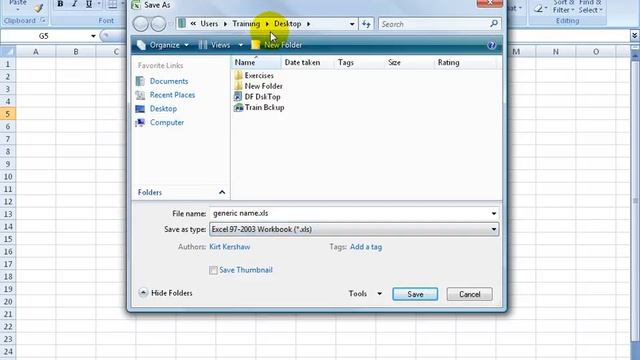Click the Users breadcrumb segment
This screenshot has width=640, height=360.
pos(209,24)
